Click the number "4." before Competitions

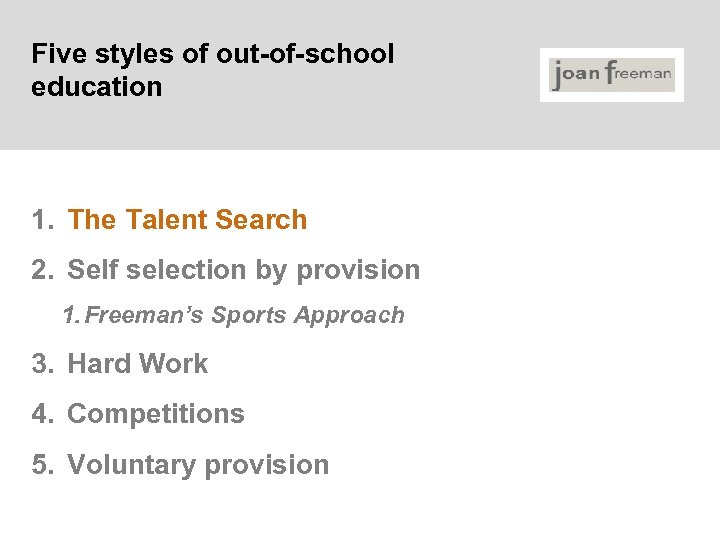[x=42, y=414]
